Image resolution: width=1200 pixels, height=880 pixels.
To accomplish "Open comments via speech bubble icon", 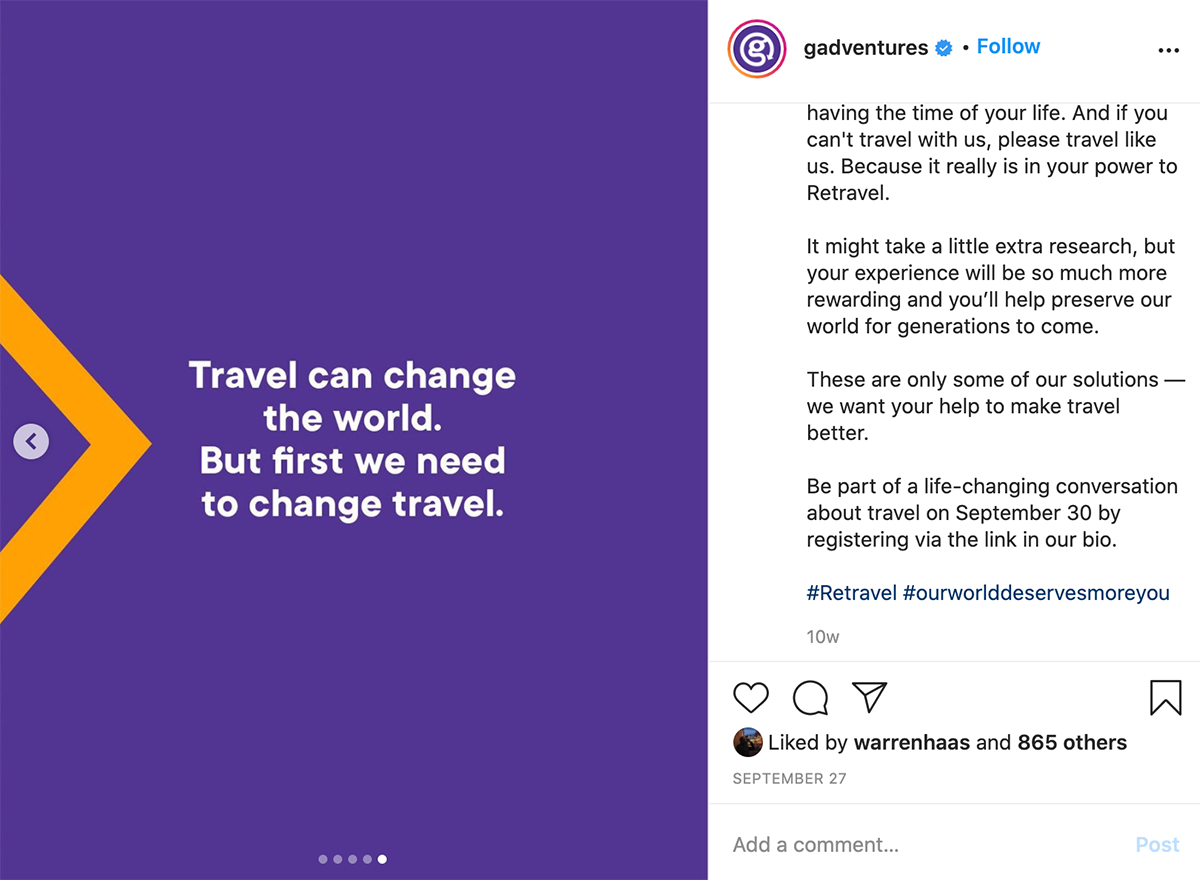I will click(x=810, y=698).
